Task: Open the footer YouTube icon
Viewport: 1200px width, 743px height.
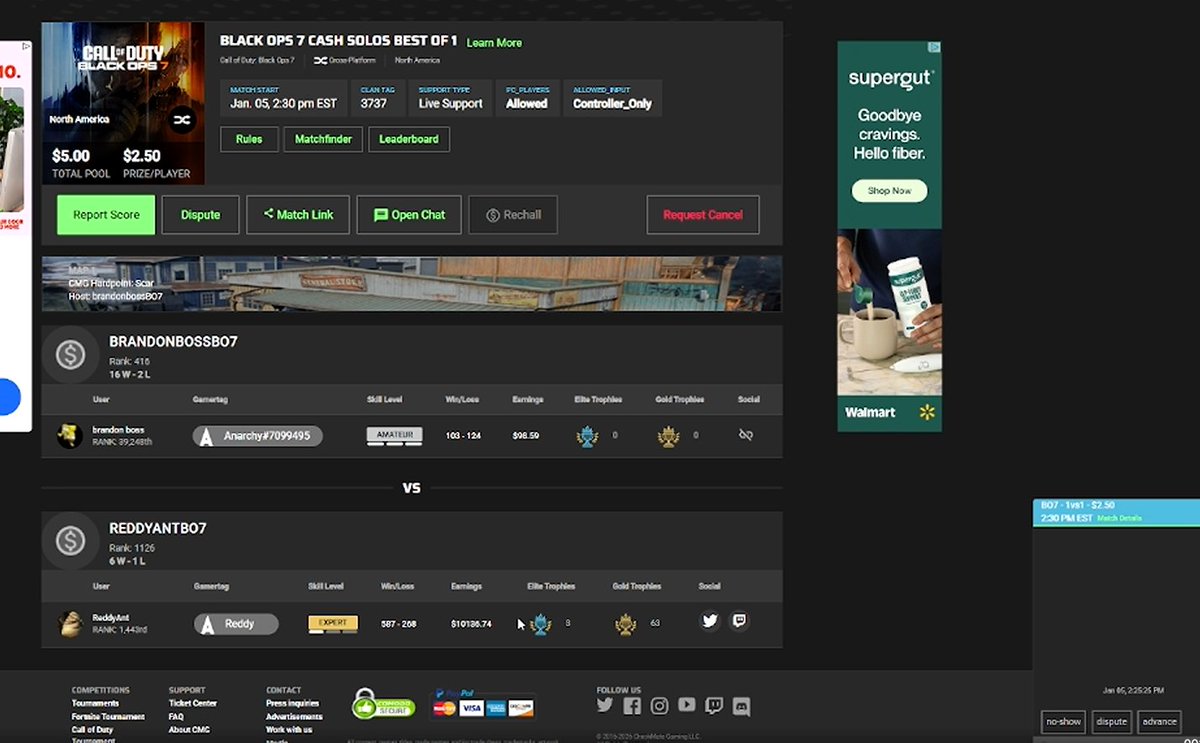Action: click(x=686, y=705)
